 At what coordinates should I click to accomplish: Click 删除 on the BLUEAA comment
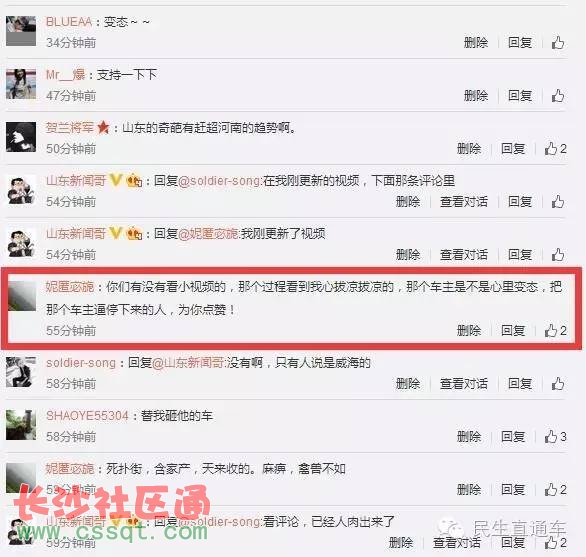(x=476, y=43)
